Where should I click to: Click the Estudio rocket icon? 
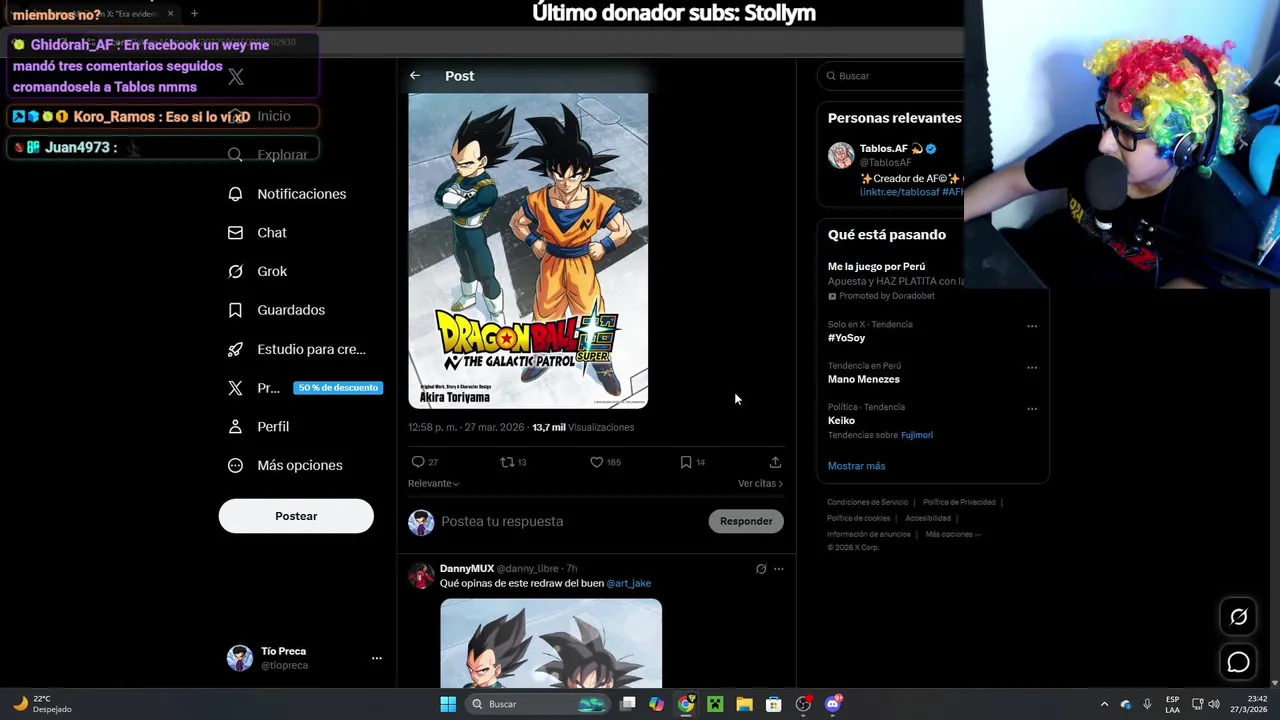click(x=235, y=349)
